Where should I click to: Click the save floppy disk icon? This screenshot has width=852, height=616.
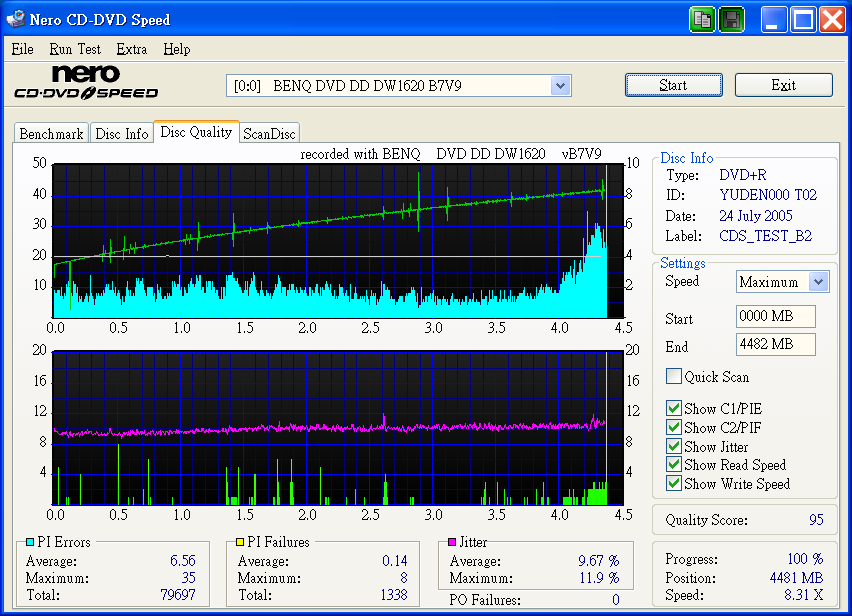click(x=731, y=20)
